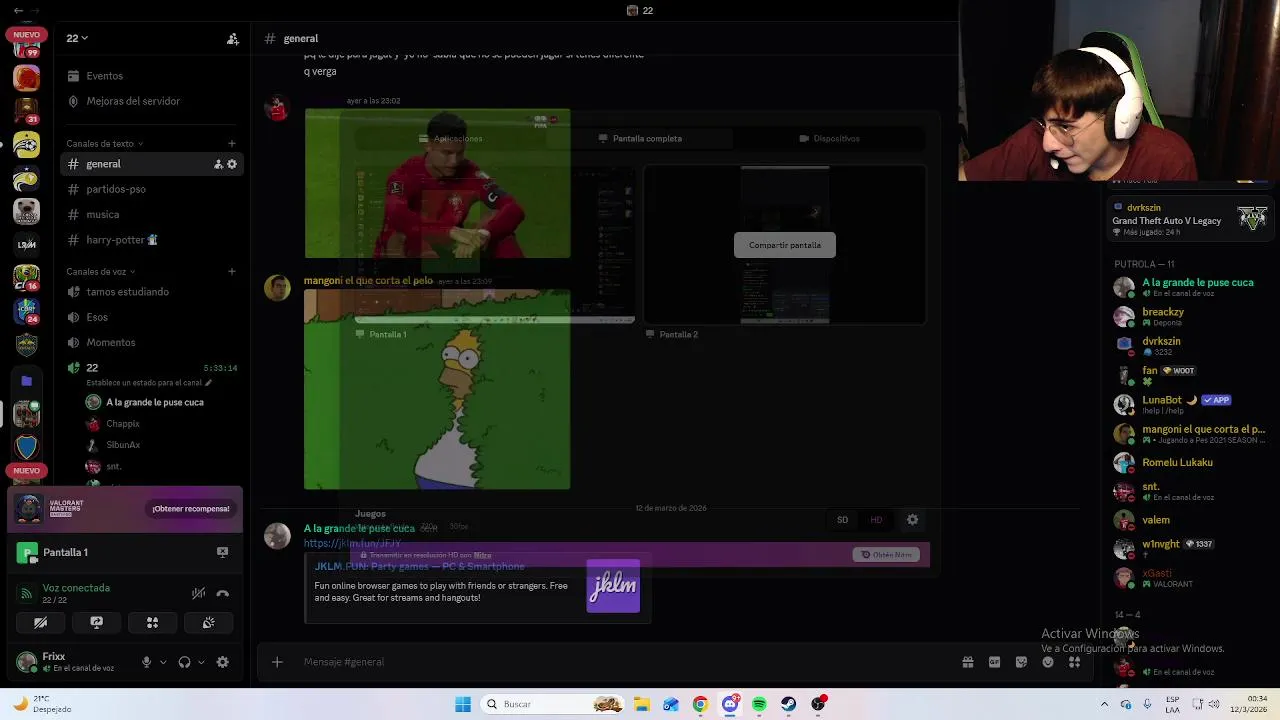
Task: Toggle microphone mute
Action: 146,662
